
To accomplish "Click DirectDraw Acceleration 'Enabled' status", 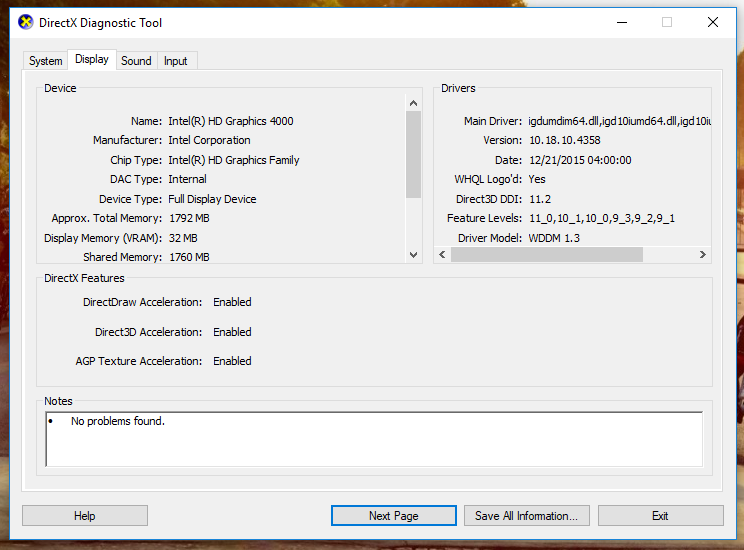I will point(232,302).
